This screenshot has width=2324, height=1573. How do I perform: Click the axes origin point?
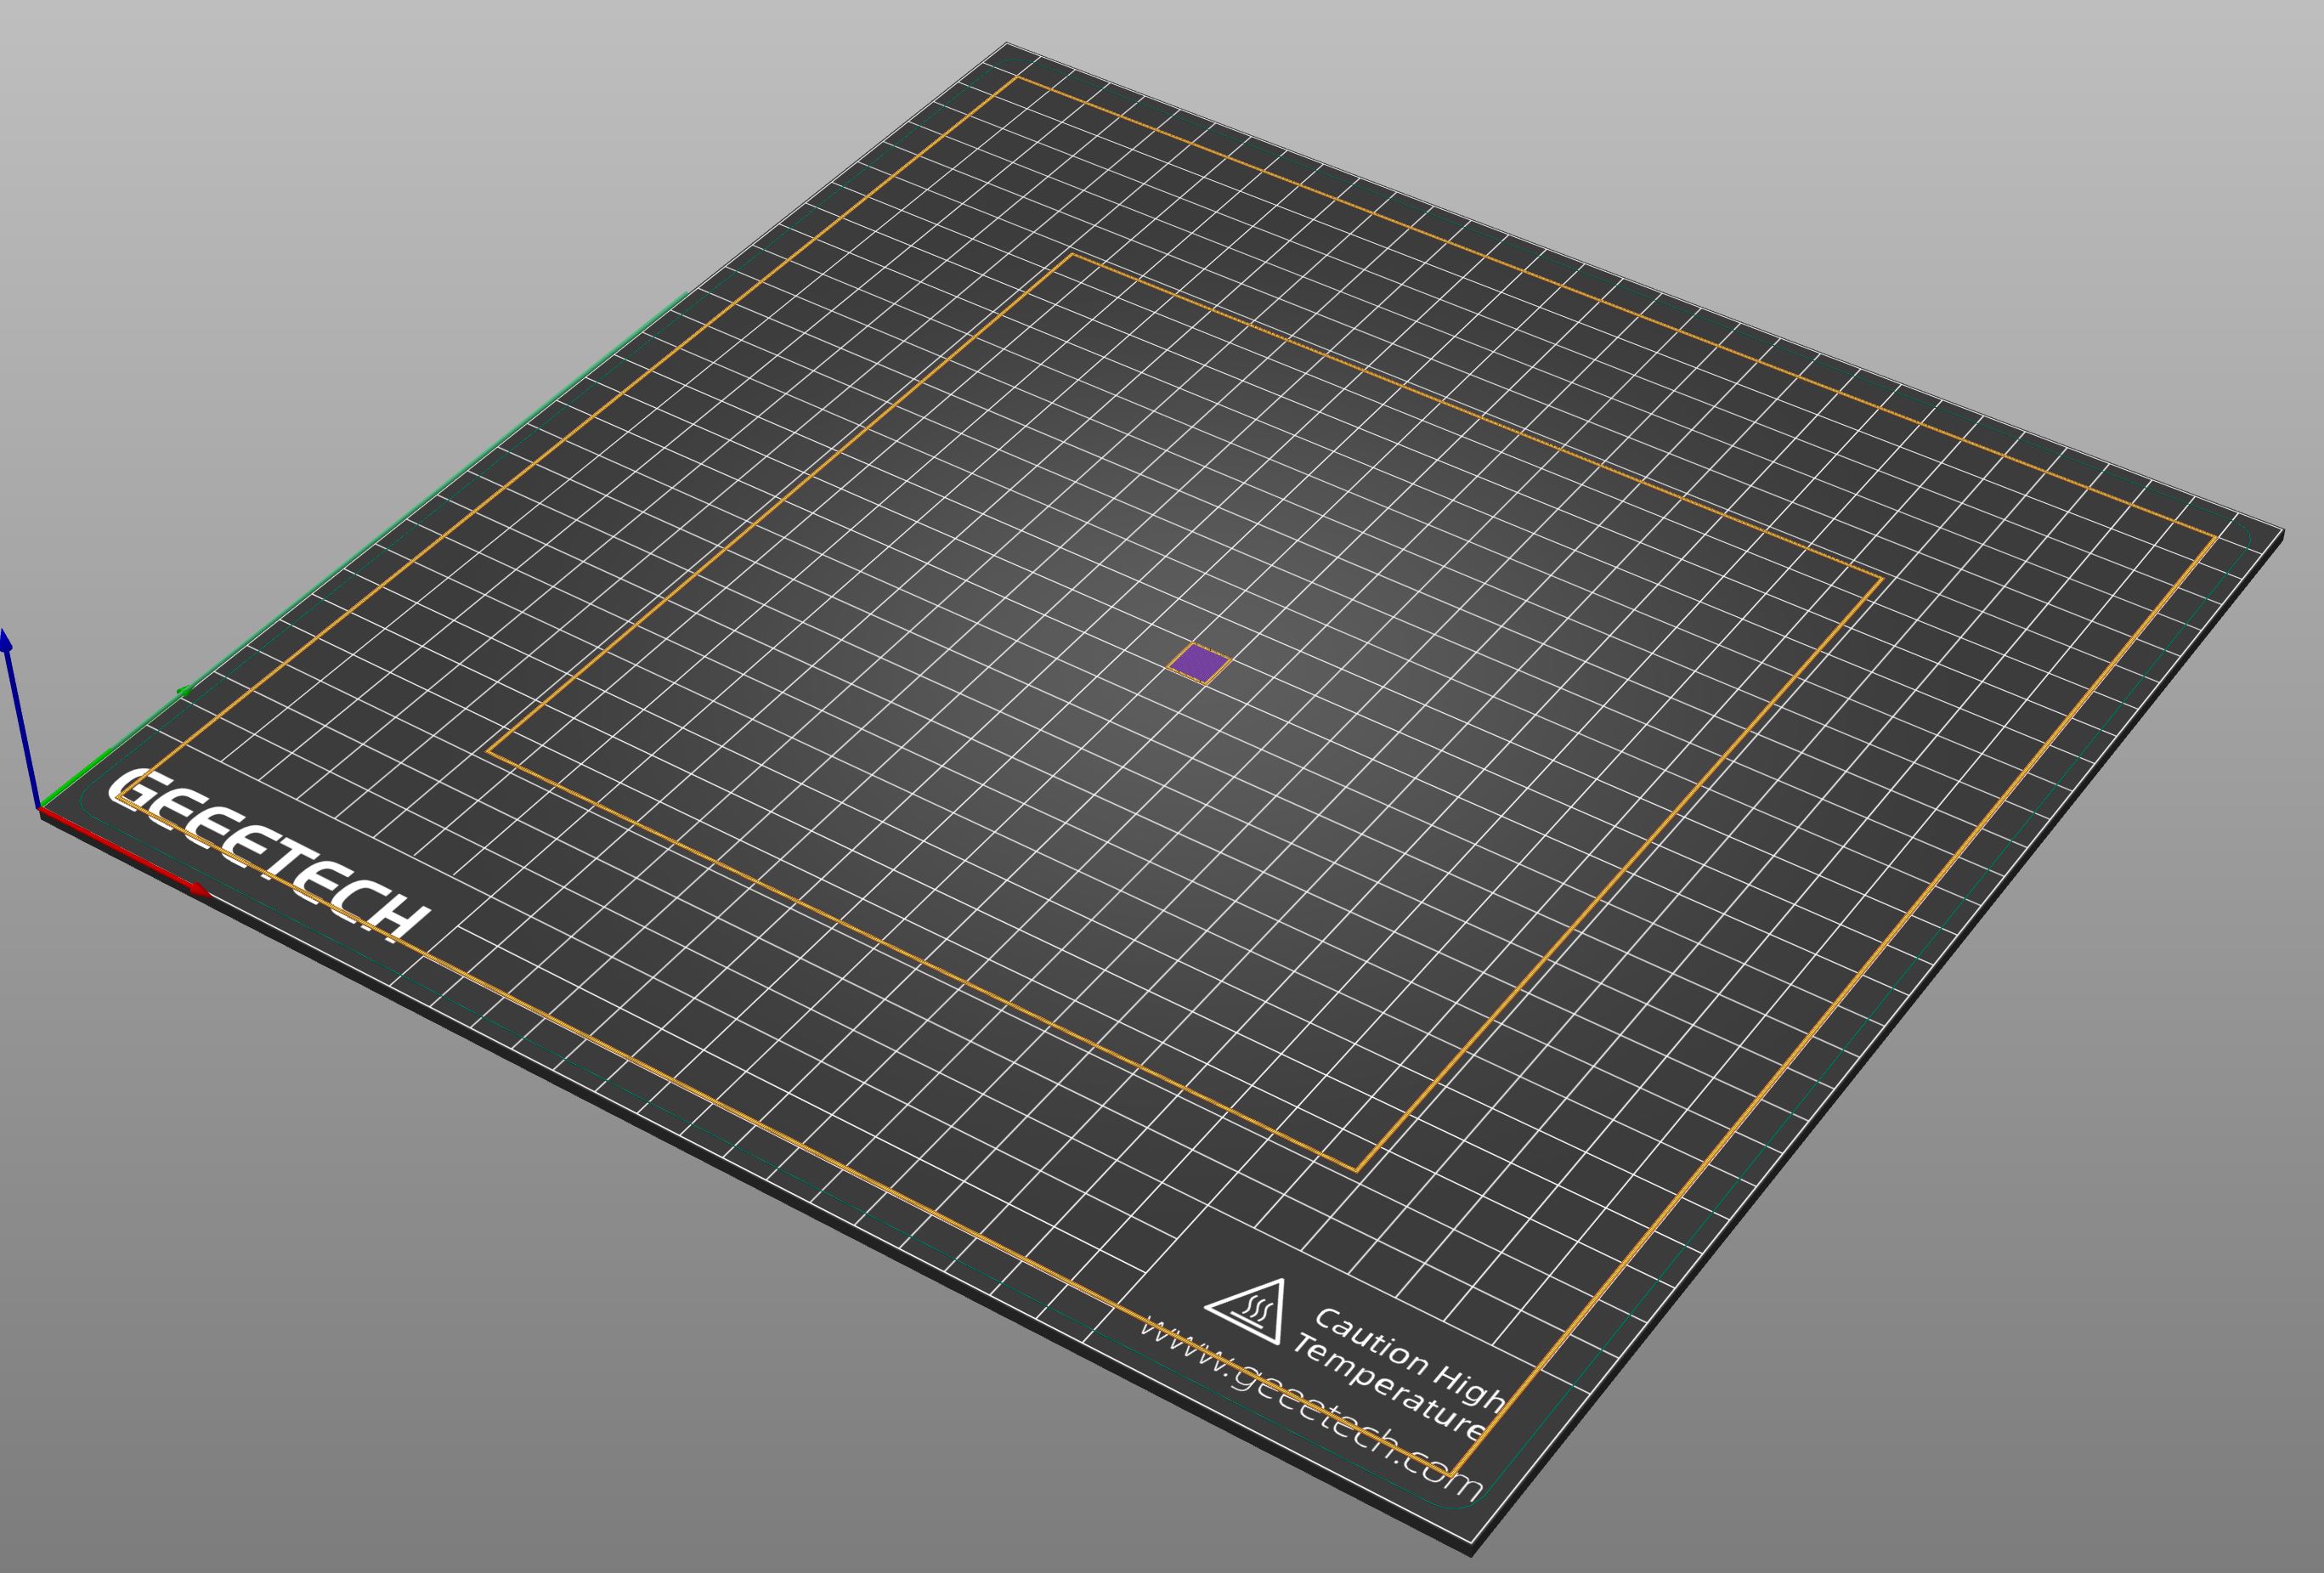40,808
